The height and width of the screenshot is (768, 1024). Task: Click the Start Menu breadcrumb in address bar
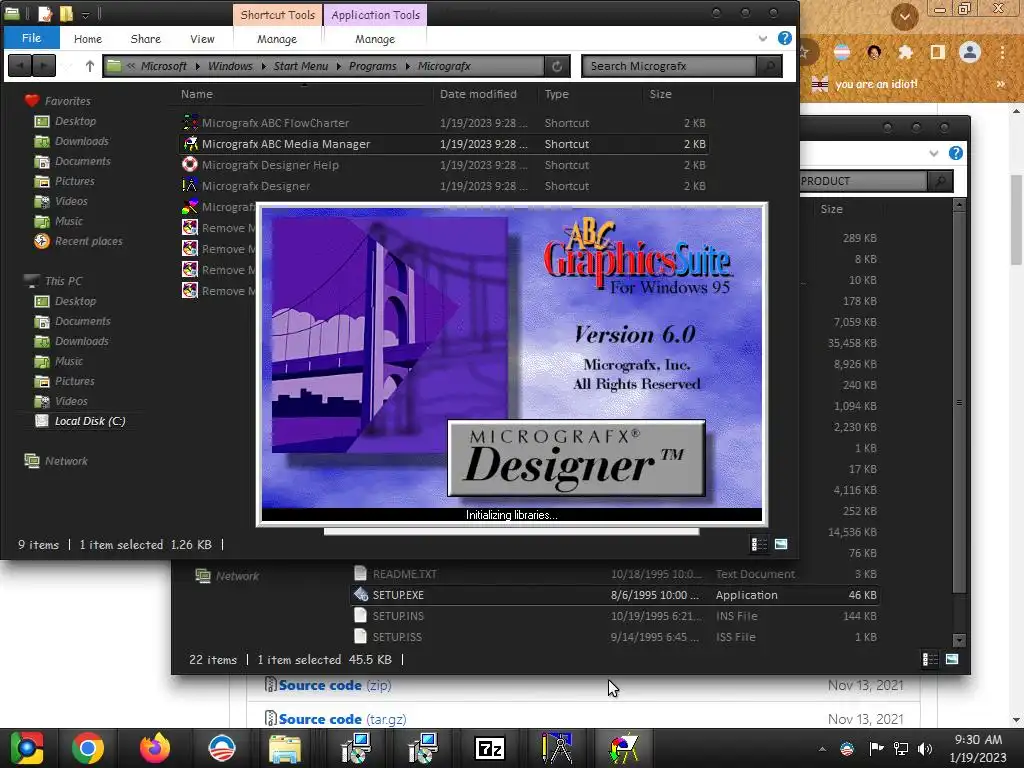(300, 66)
